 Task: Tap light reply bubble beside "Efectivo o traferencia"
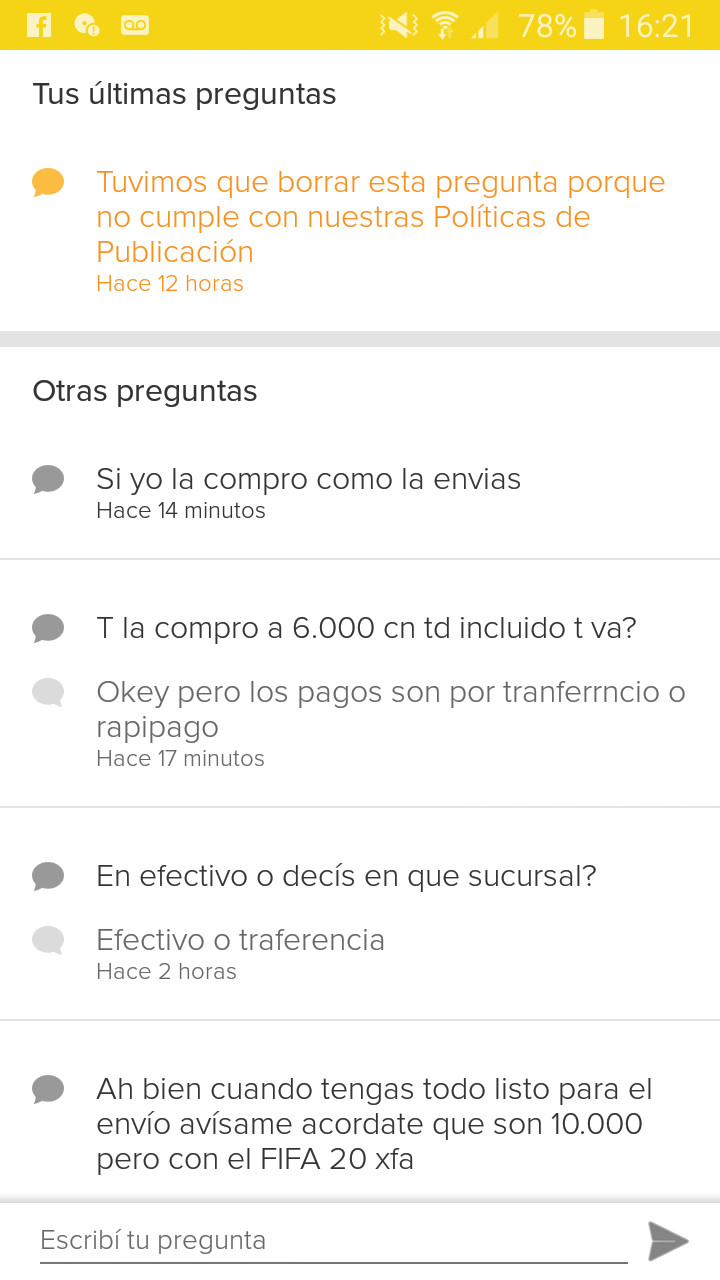point(48,940)
